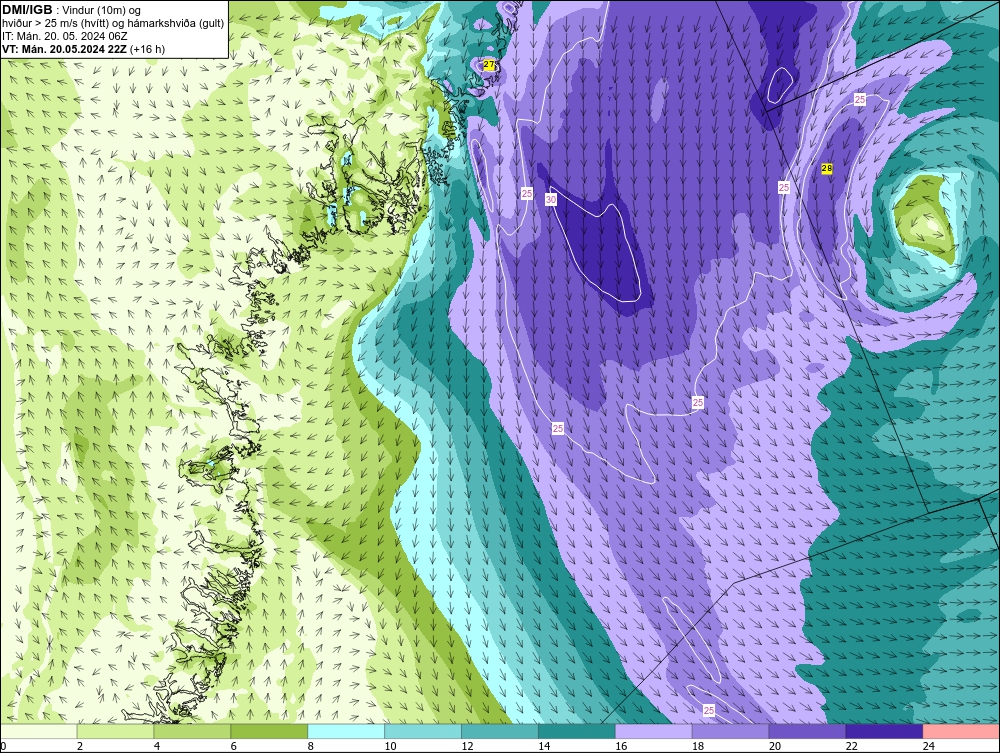Pick the light green 2–4 legend swatch
This screenshot has width=1000, height=753.
pyautogui.click(x=115, y=731)
